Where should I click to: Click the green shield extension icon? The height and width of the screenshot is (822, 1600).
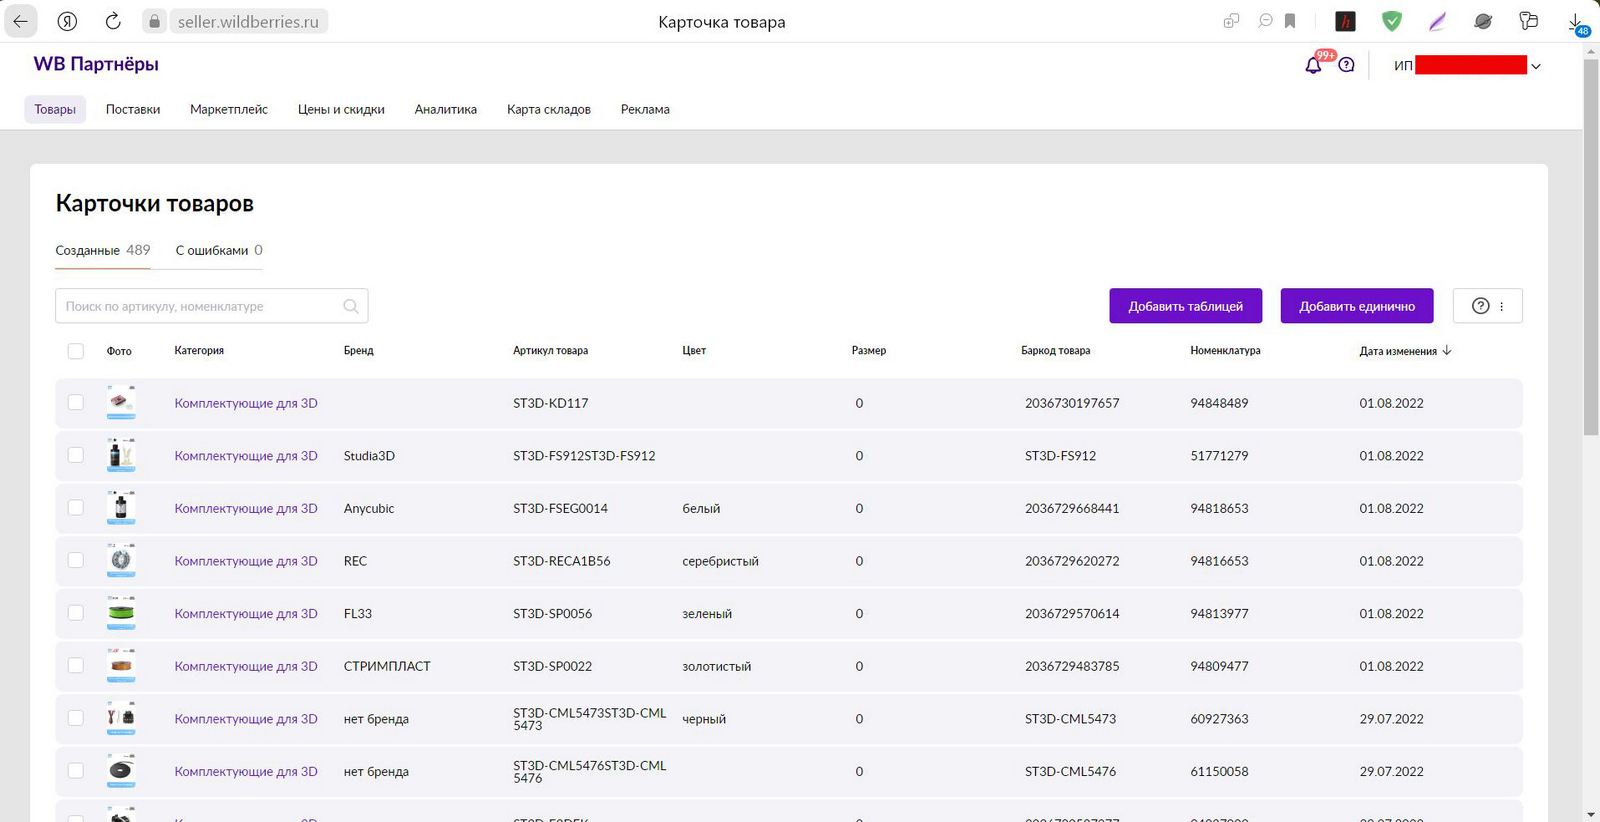(x=1392, y=21)
